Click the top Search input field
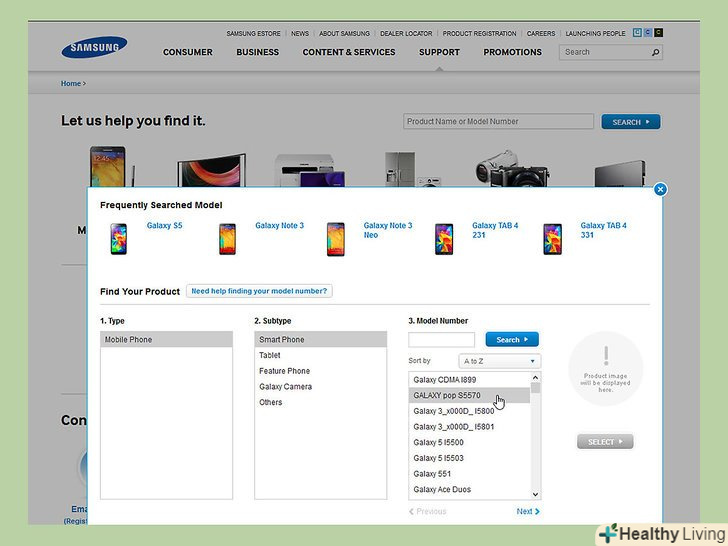Image resolution: width=728 pixels, height=546 pixels. click(x=605, y=52)
